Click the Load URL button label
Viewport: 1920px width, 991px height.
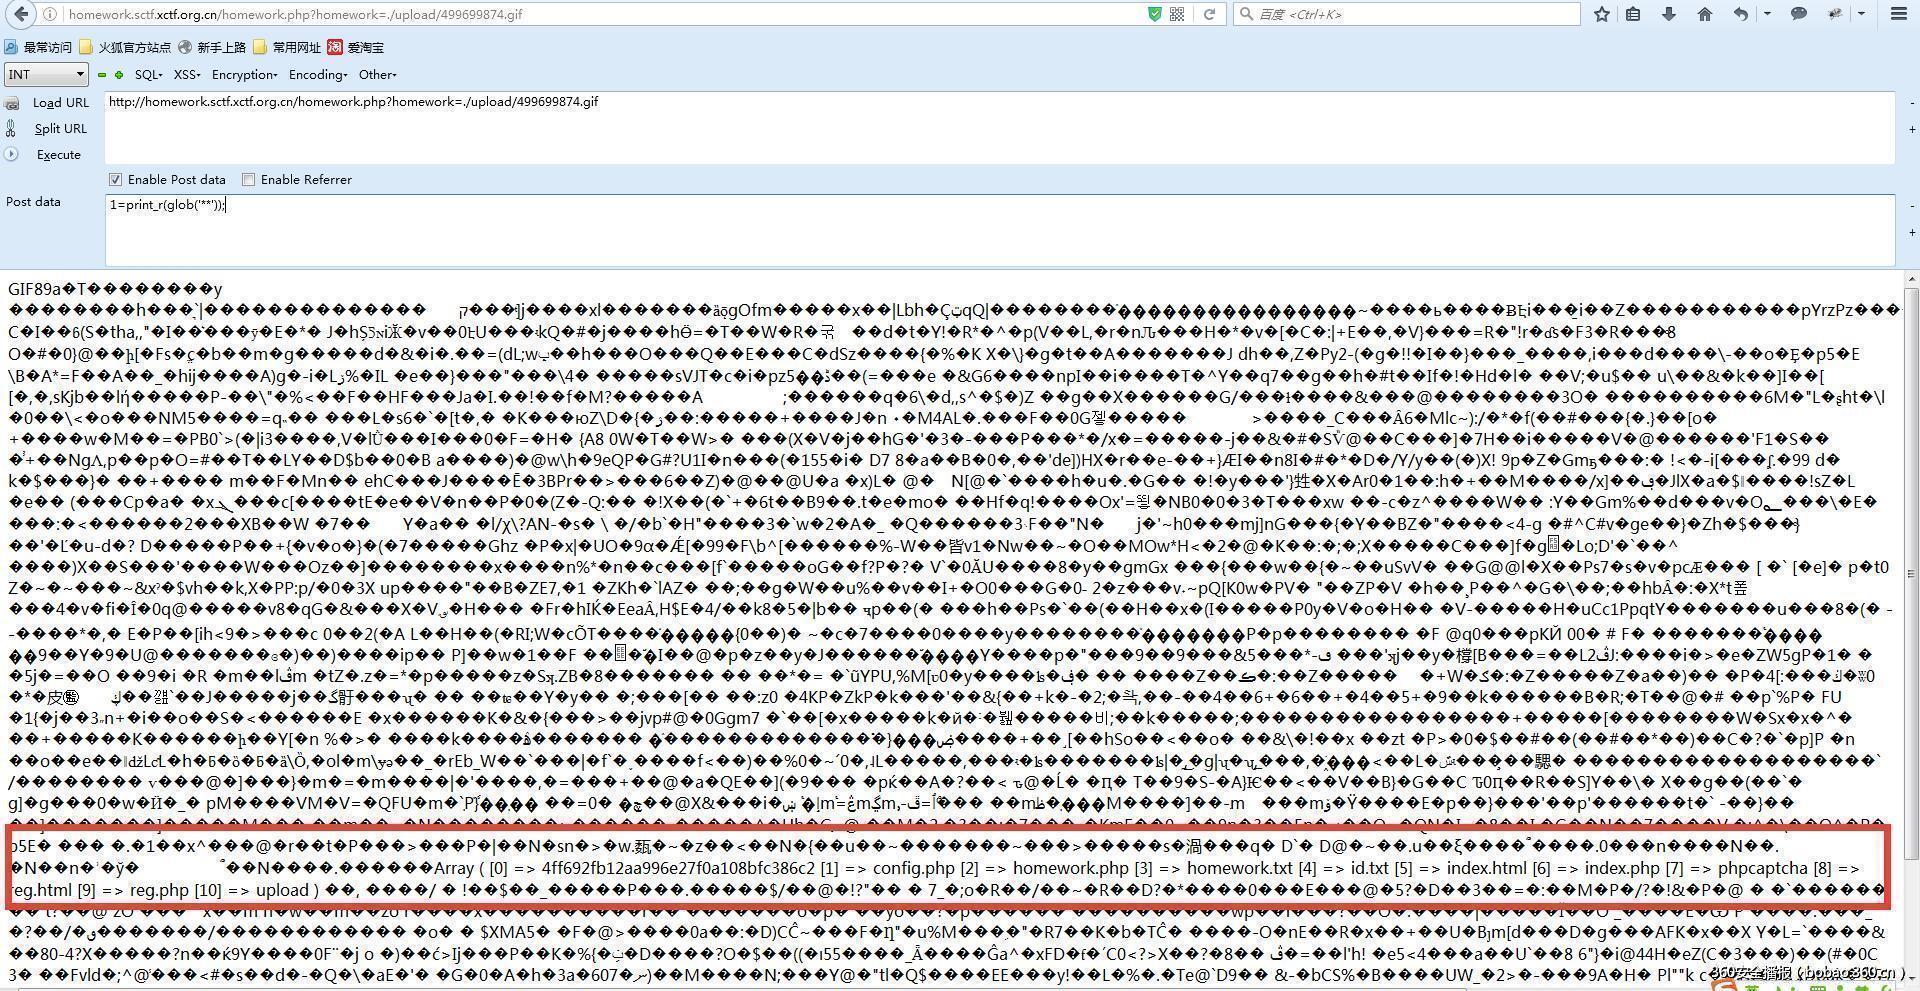click(61, 103)
